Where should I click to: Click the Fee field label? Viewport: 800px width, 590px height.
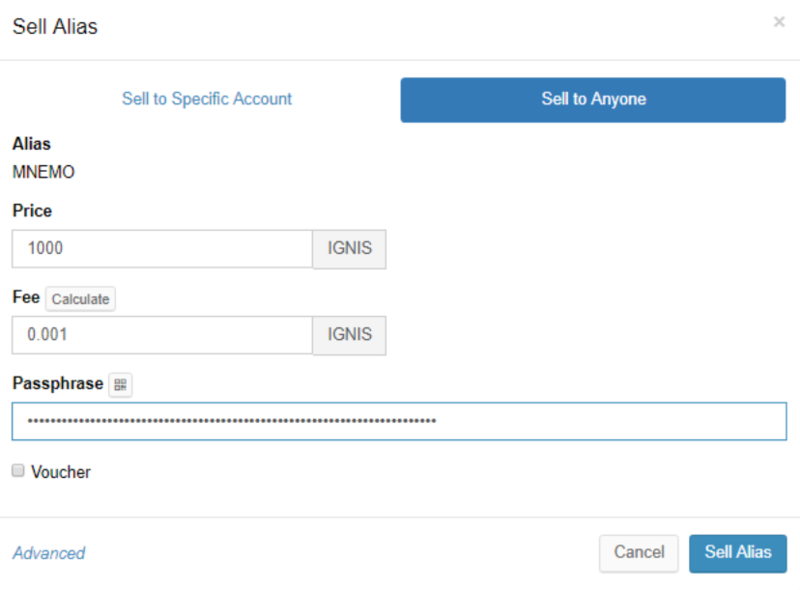(x=26, y=298)
